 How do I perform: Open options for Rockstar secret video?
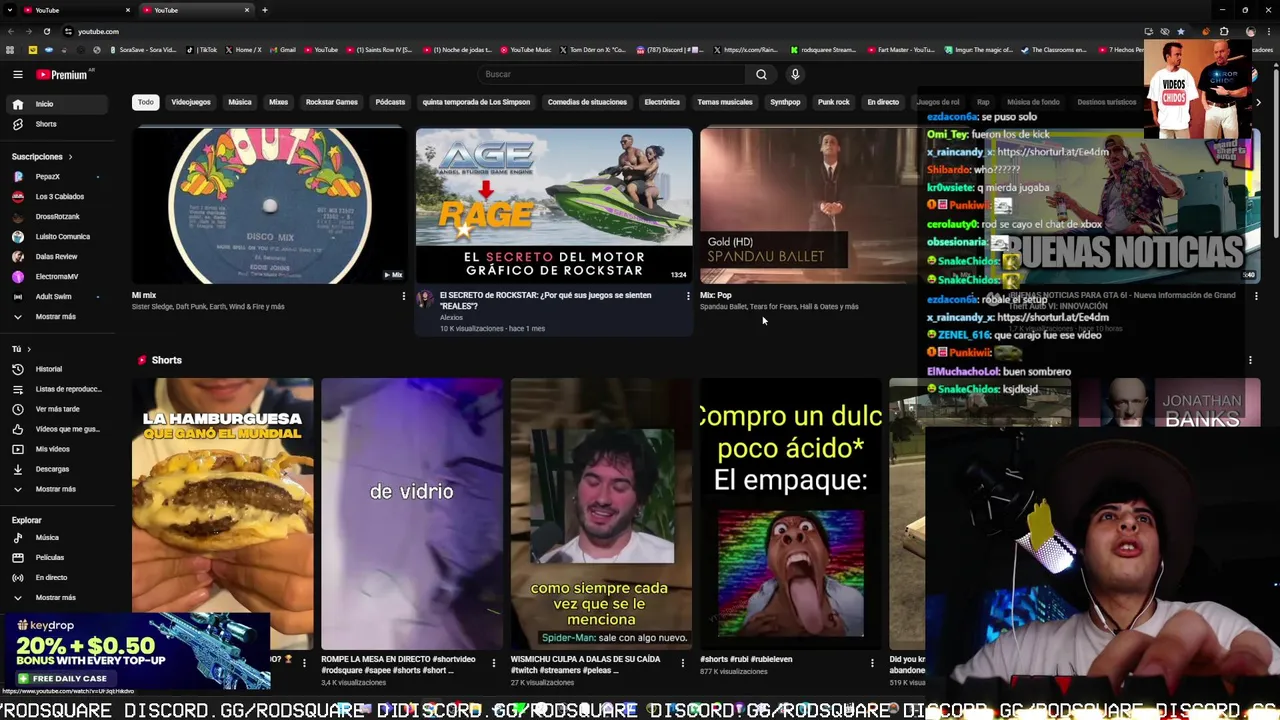click(x=687, y=296)
